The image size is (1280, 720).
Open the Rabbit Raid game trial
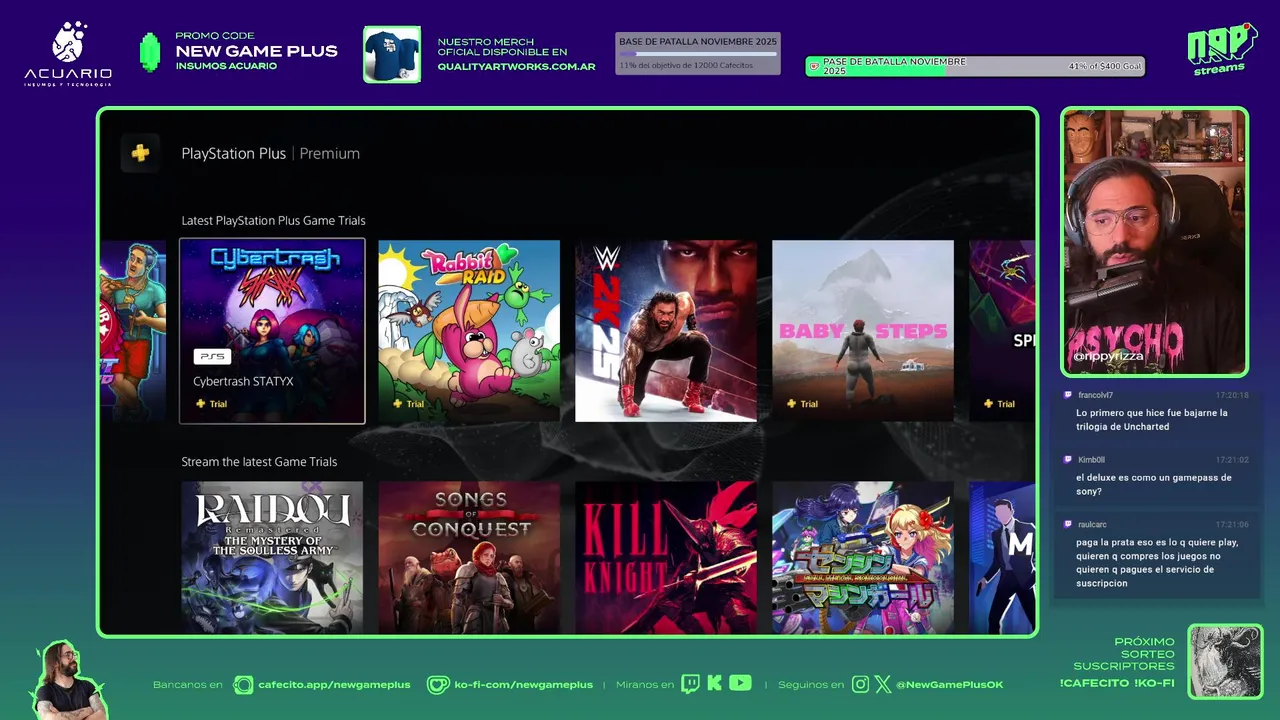pos(469,331)
